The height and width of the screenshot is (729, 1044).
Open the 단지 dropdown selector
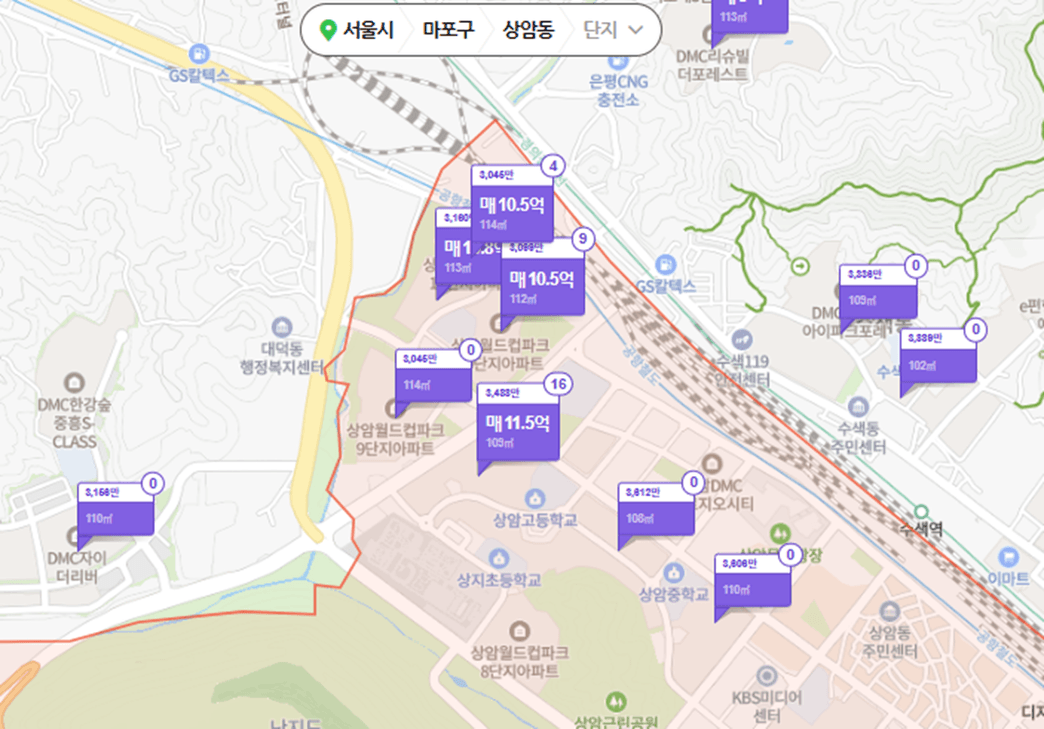[613, 30]
